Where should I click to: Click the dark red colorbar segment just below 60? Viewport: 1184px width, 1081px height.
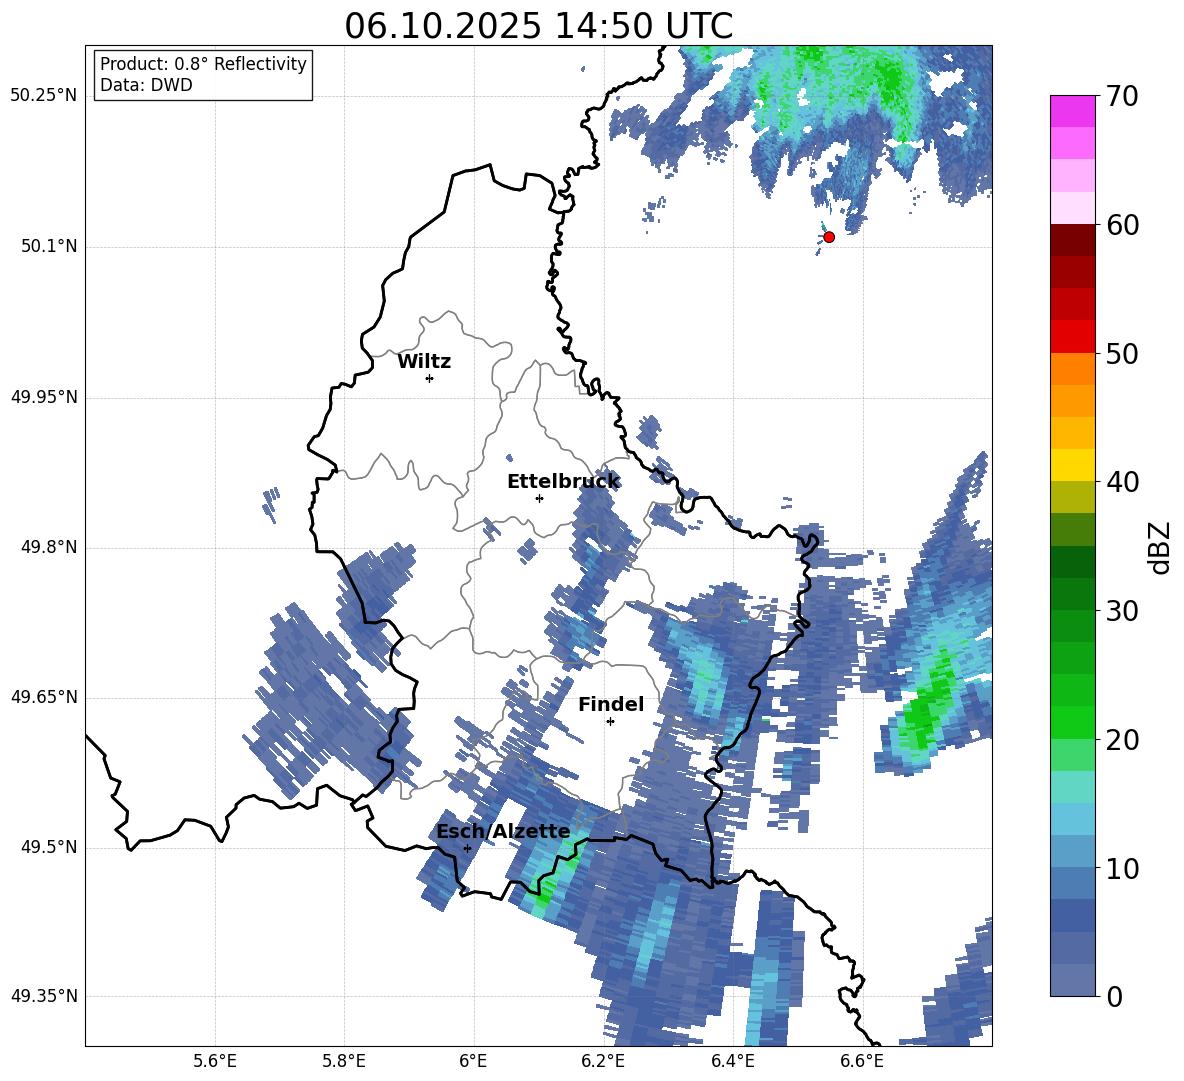click(x=1072, y=240)
